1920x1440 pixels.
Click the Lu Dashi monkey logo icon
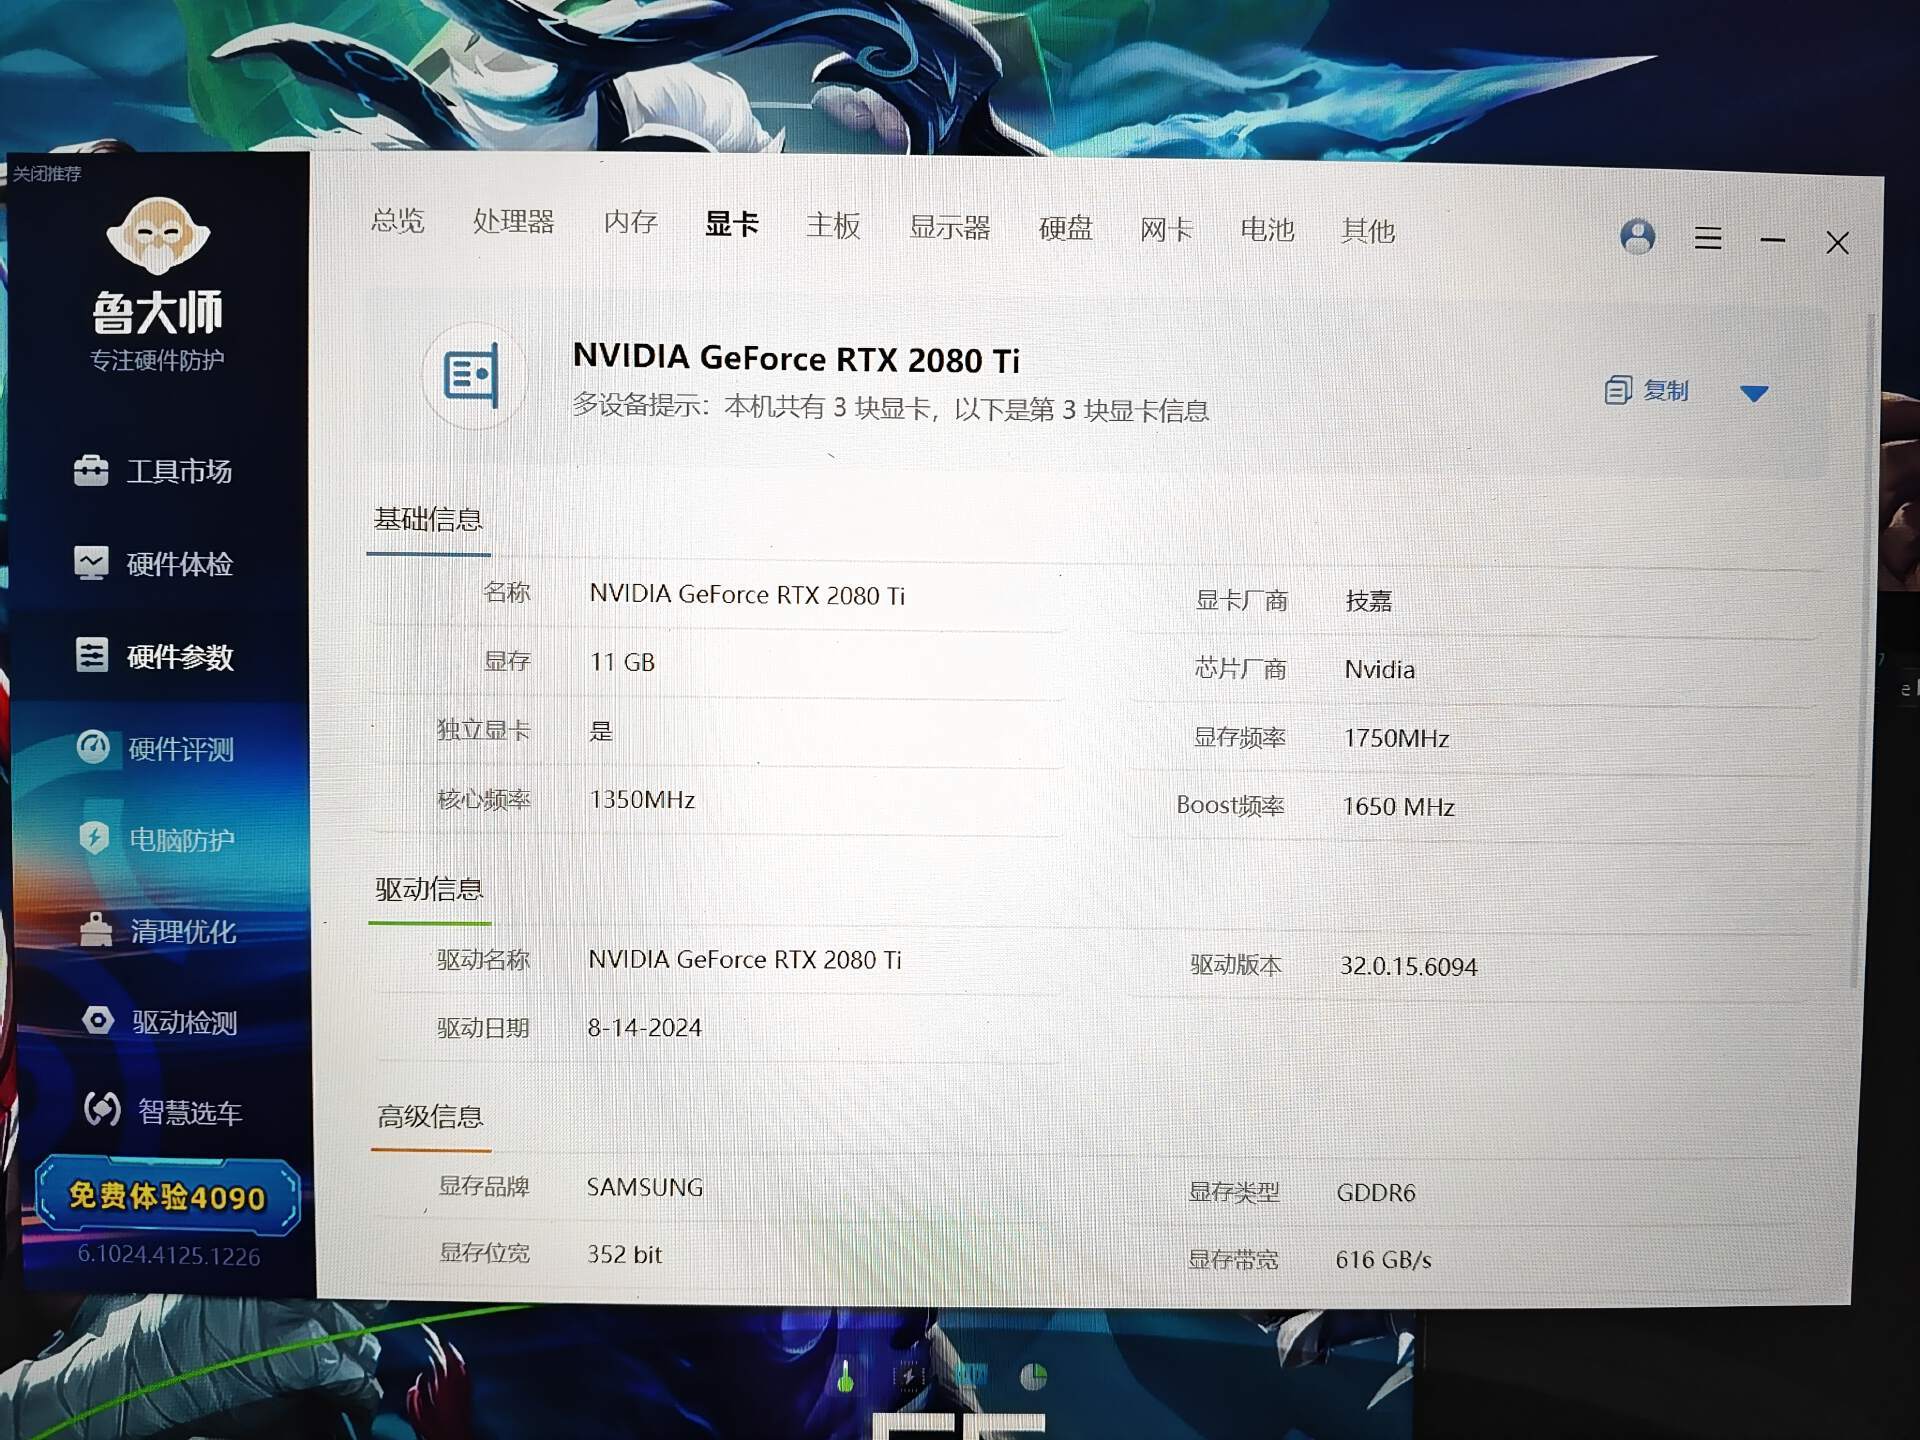tap(158, 236)
